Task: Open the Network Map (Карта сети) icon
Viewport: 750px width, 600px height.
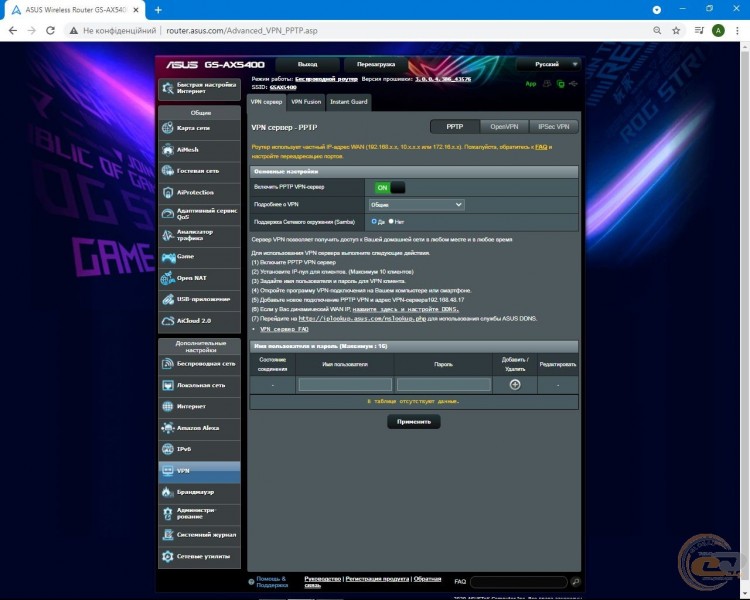Action: [167, 128]
